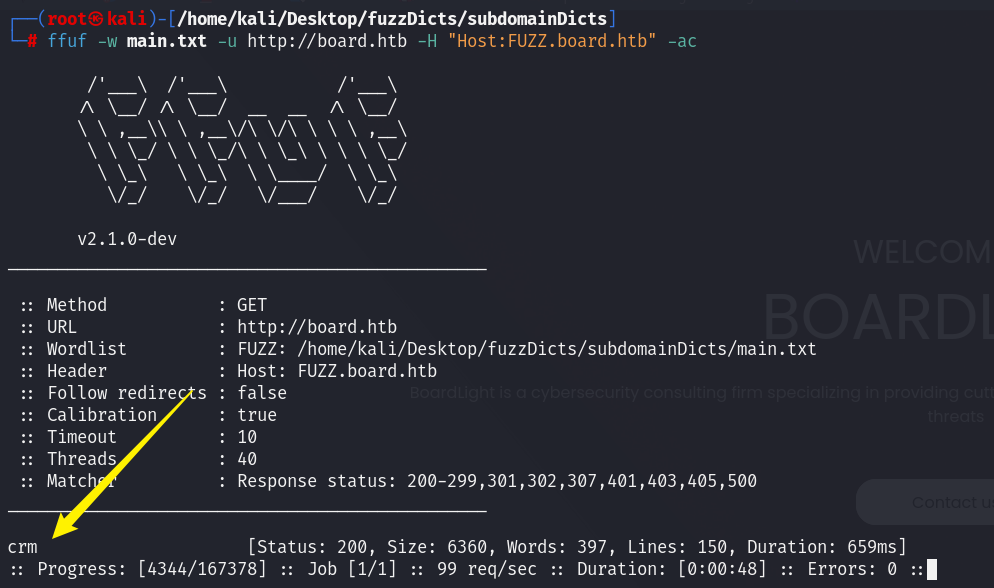Viewport: 994px width, 588px height.
Task: Click the main.txt wordlist argument
Action: tap(166, 41)
